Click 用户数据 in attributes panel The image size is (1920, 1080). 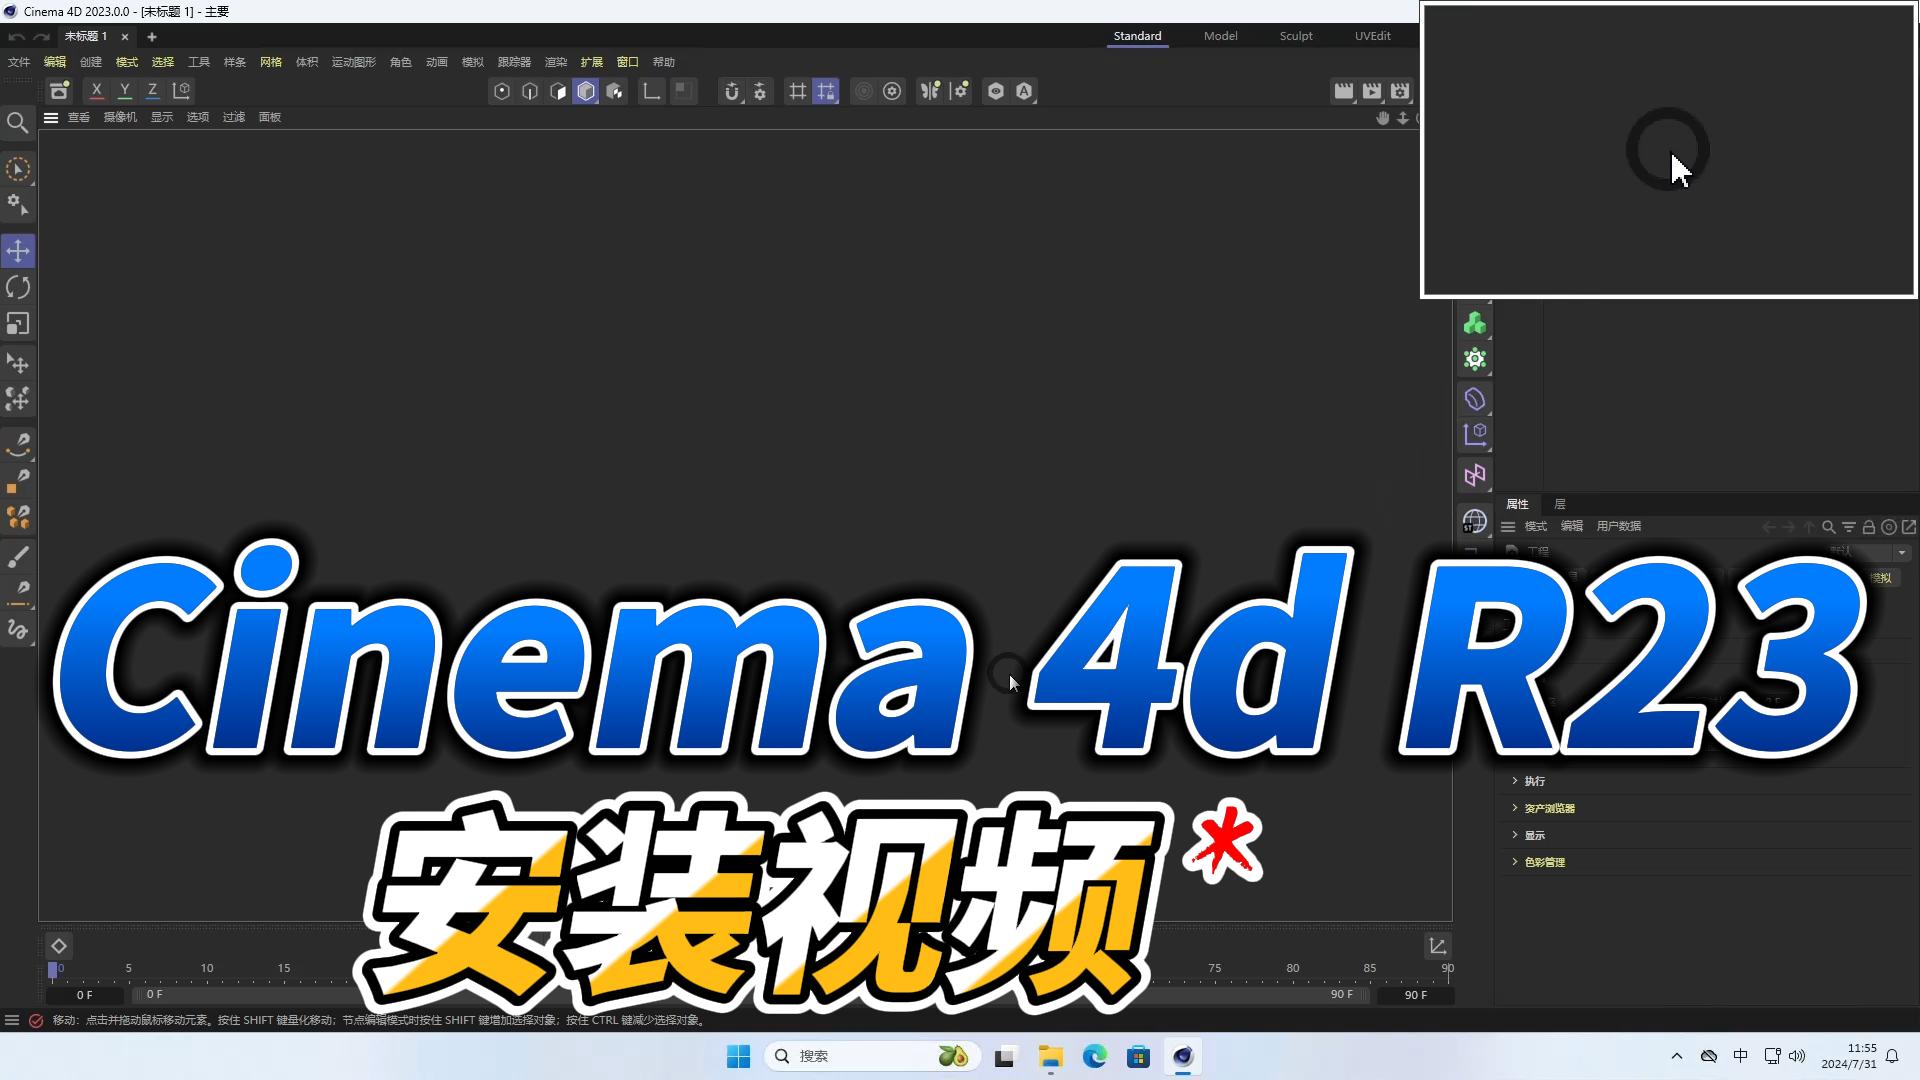pos(1618,526)
